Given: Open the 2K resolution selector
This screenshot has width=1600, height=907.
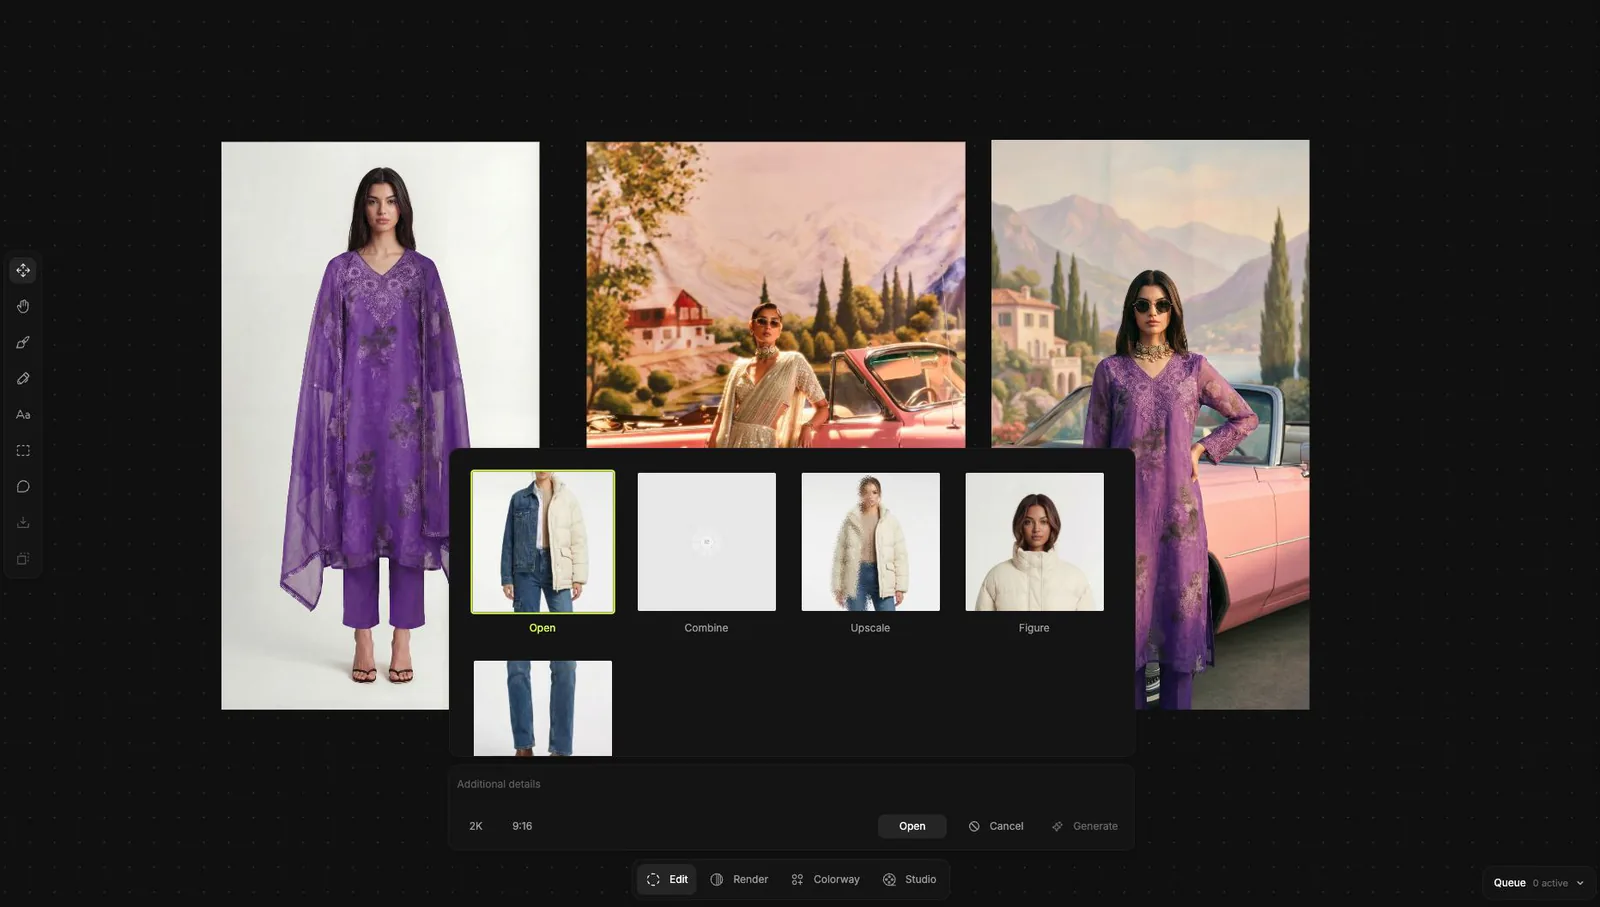Looking at the screenshot, I should (476, 826).
